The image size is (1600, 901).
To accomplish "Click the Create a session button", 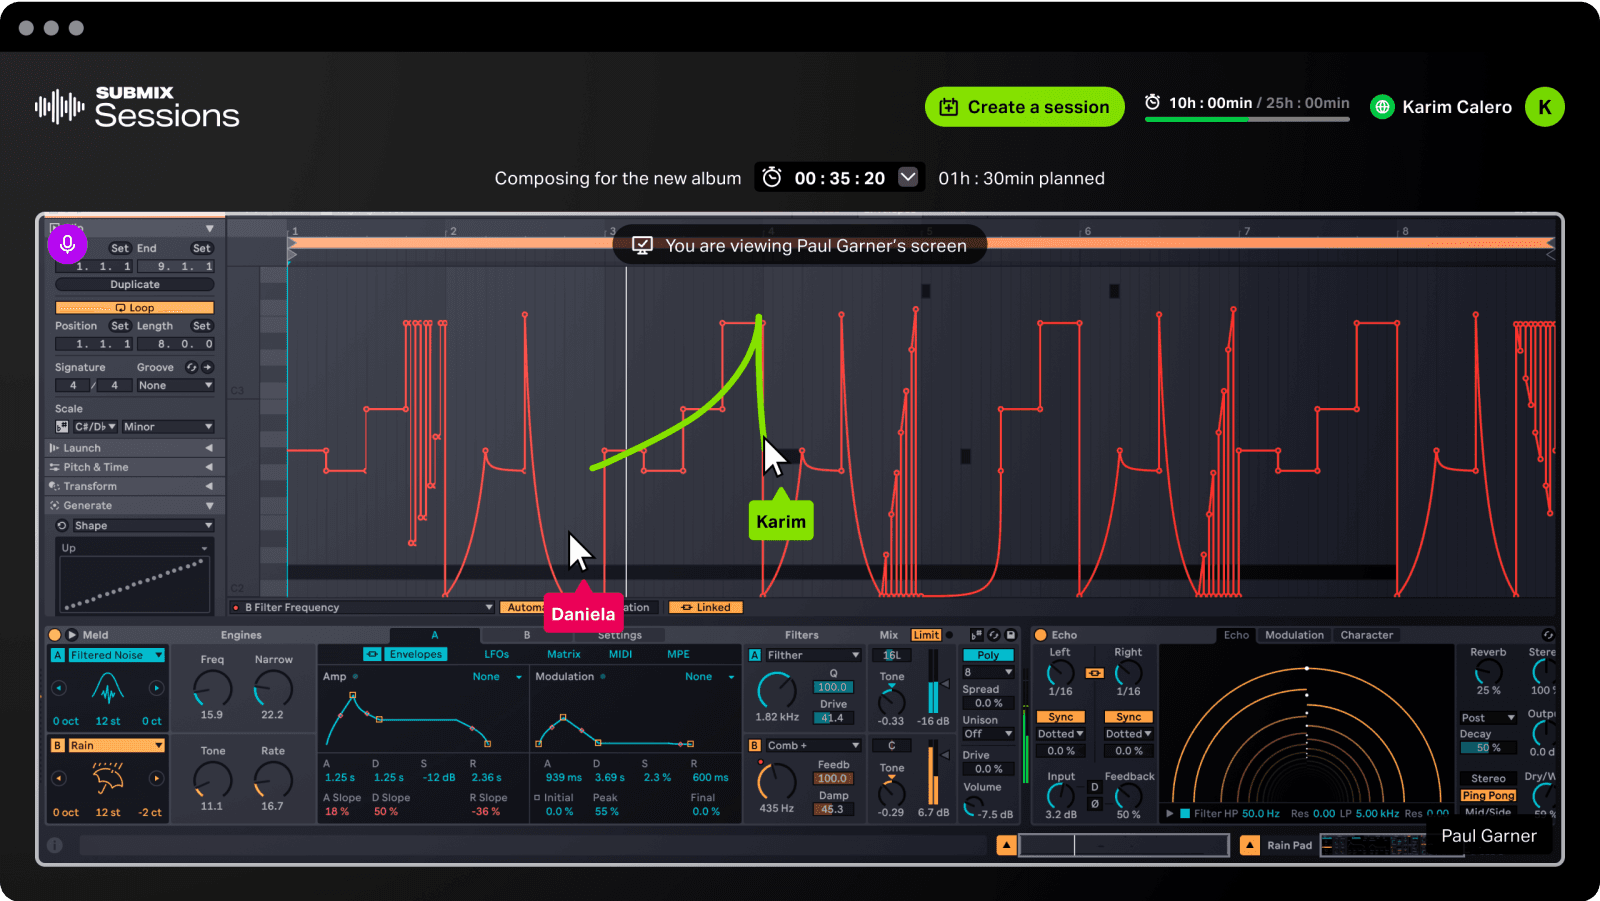I will pos(1024,106).
